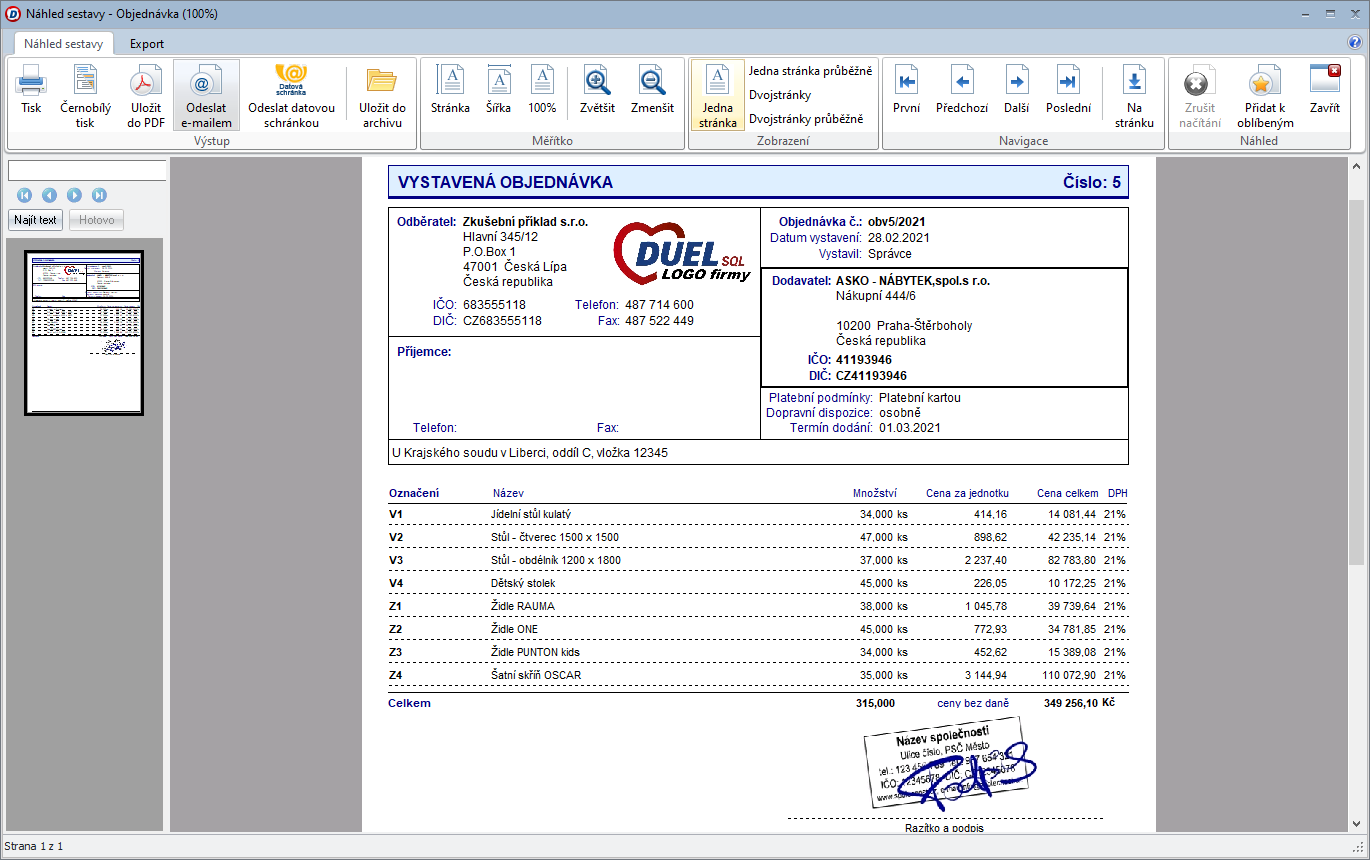This screenshot has width=1370, height=860.
Task: Go to Poslední page
Action: tap(1068, 90)
